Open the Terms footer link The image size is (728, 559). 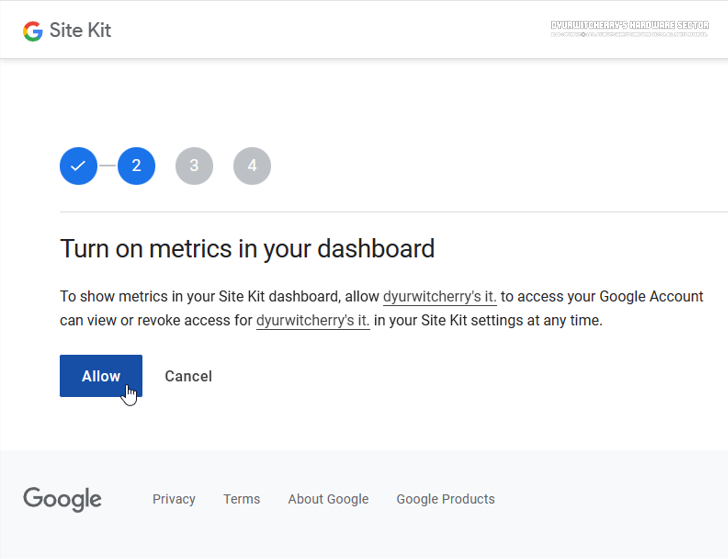tap(241, 499)
